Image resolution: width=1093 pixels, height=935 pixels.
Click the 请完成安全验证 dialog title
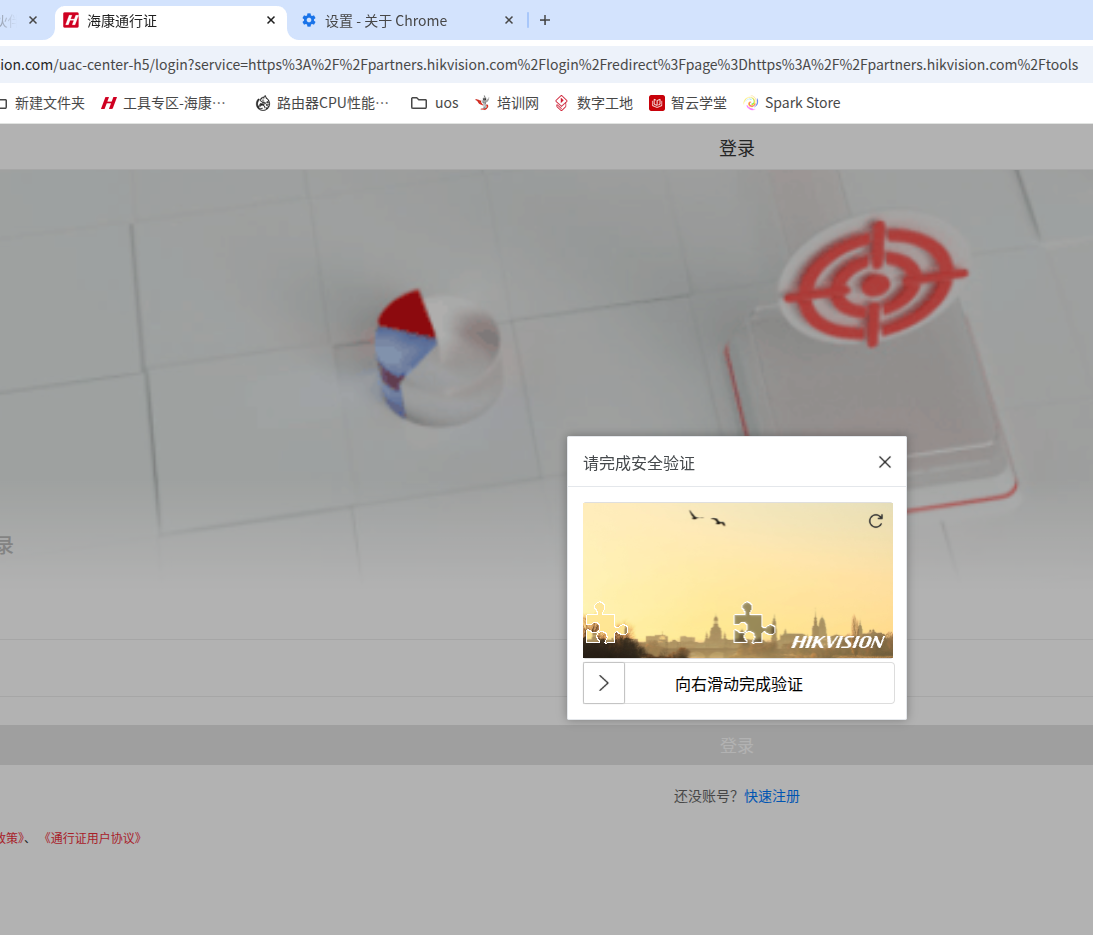pos(639,464)
